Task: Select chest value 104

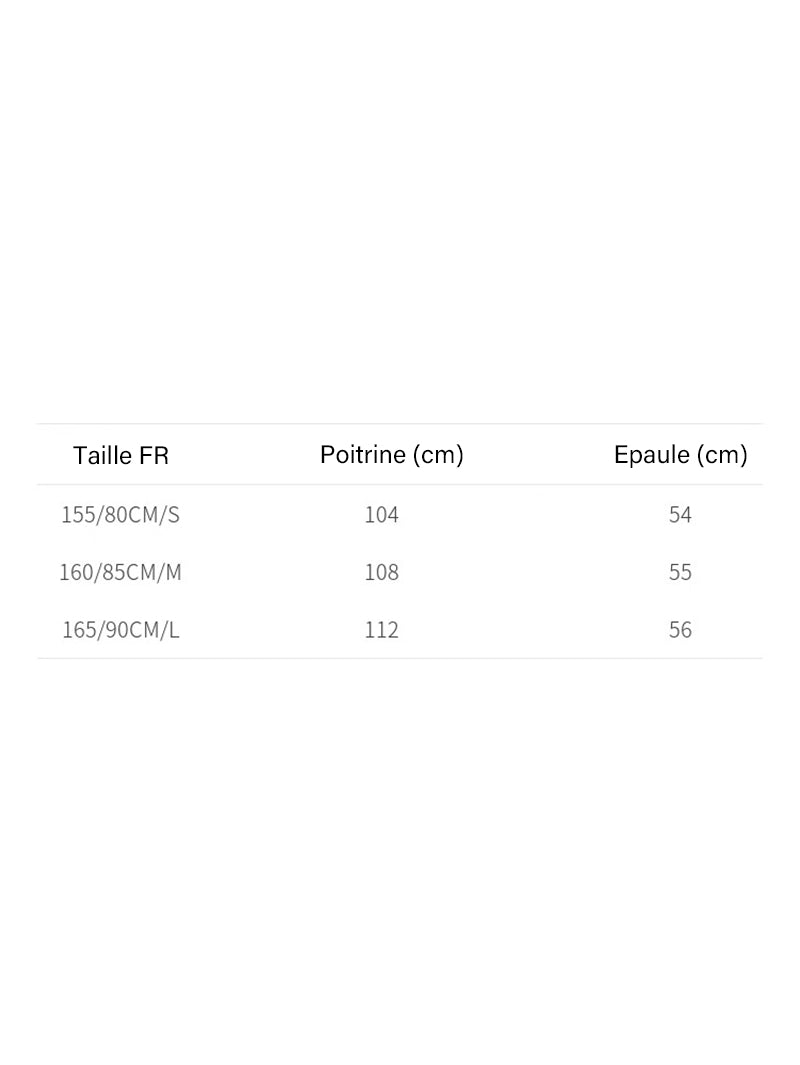Action: (382, 514)
